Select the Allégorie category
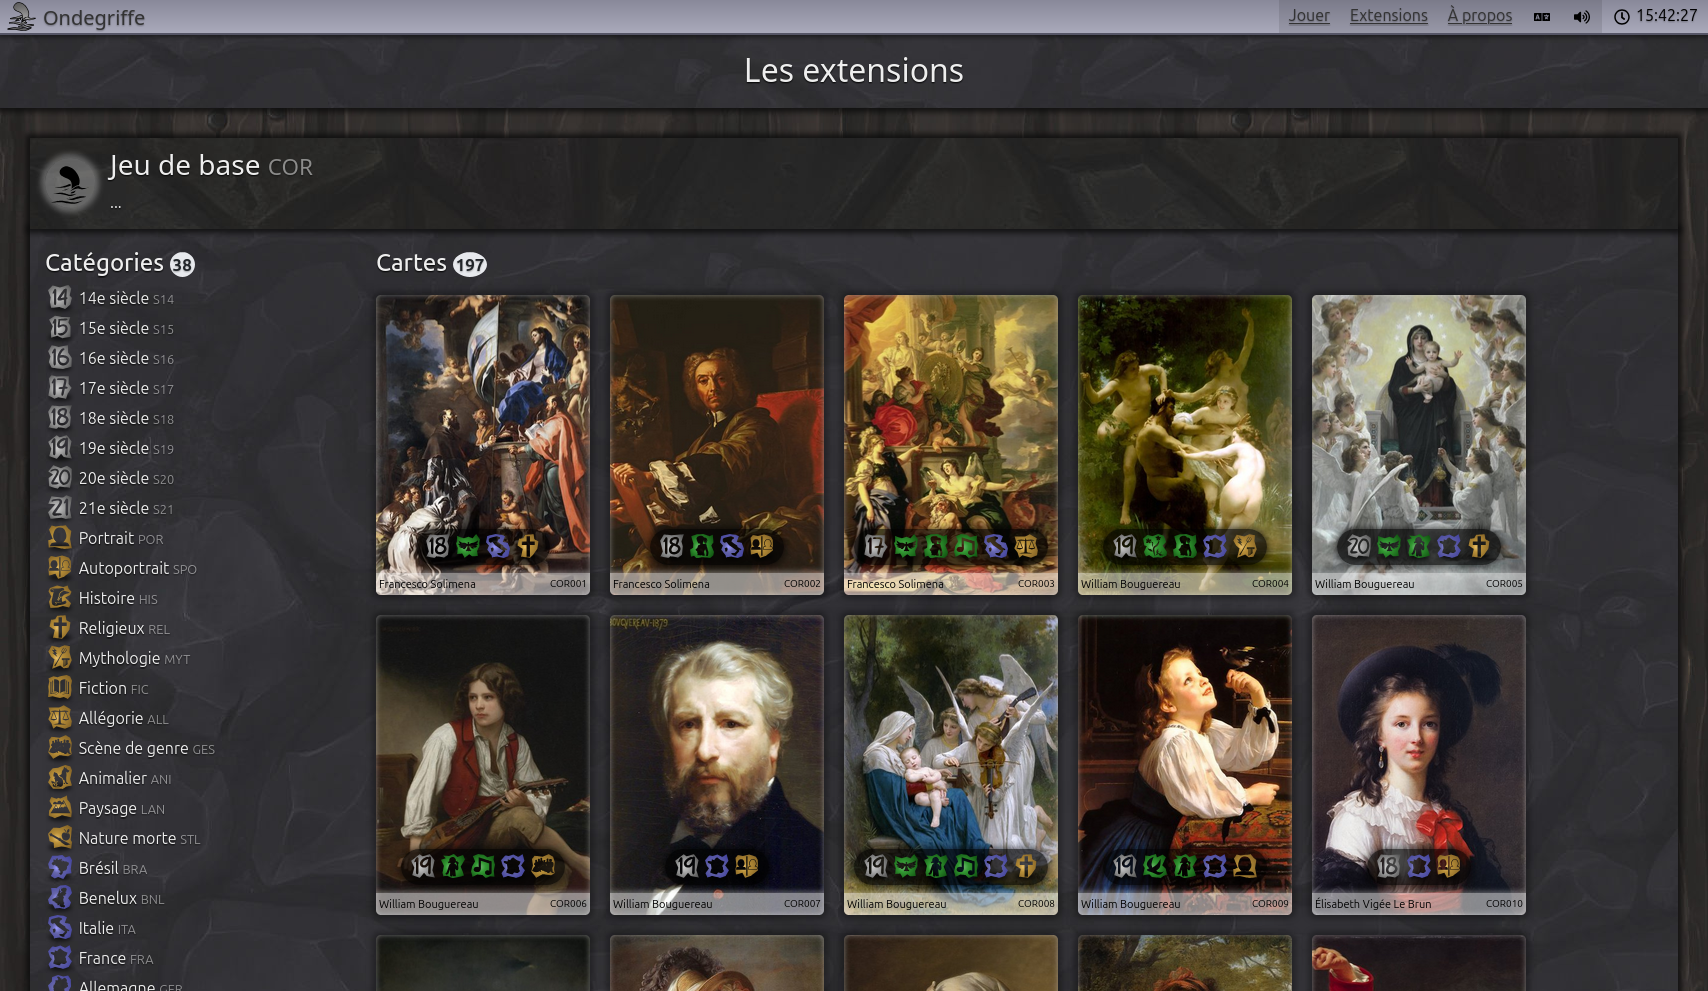Image resolution: width=1708 pixels, height=991 pixels. 109,718
